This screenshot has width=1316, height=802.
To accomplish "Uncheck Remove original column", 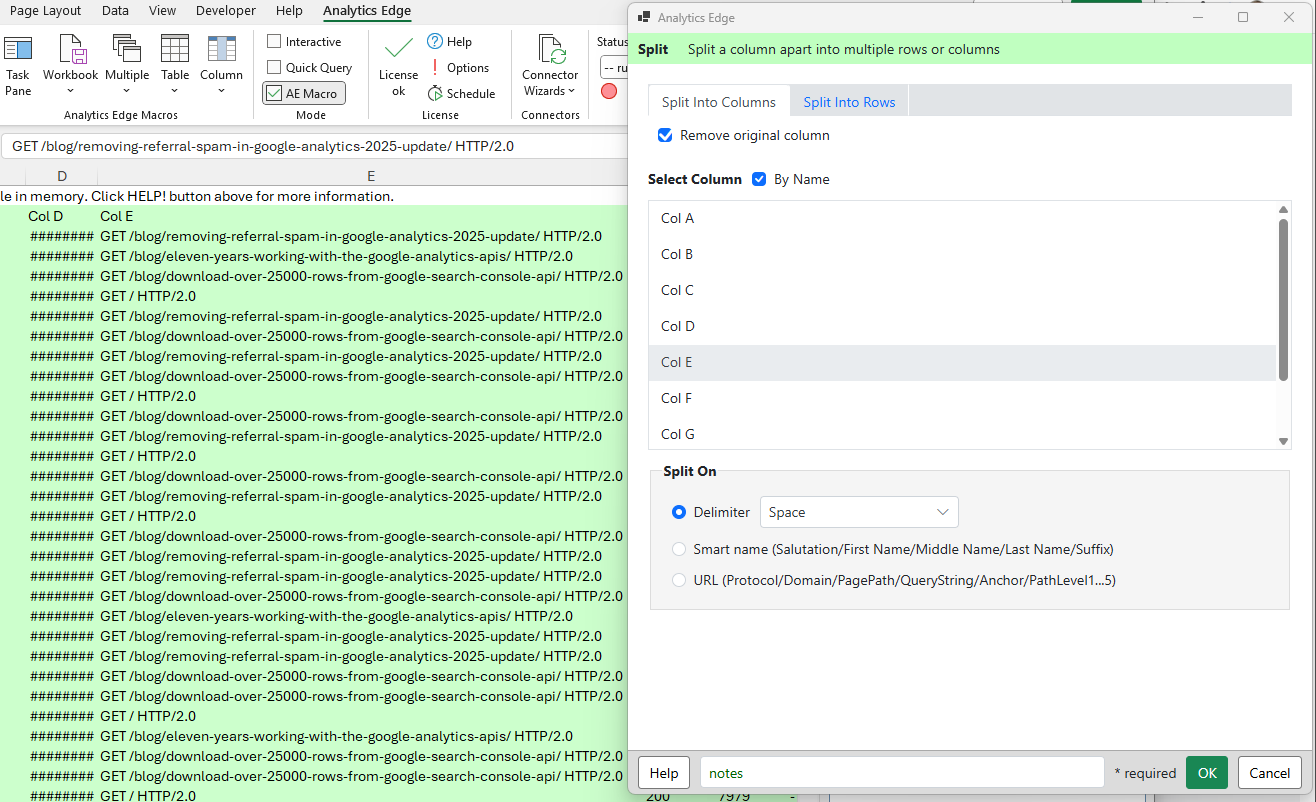I will click(665, 135).
